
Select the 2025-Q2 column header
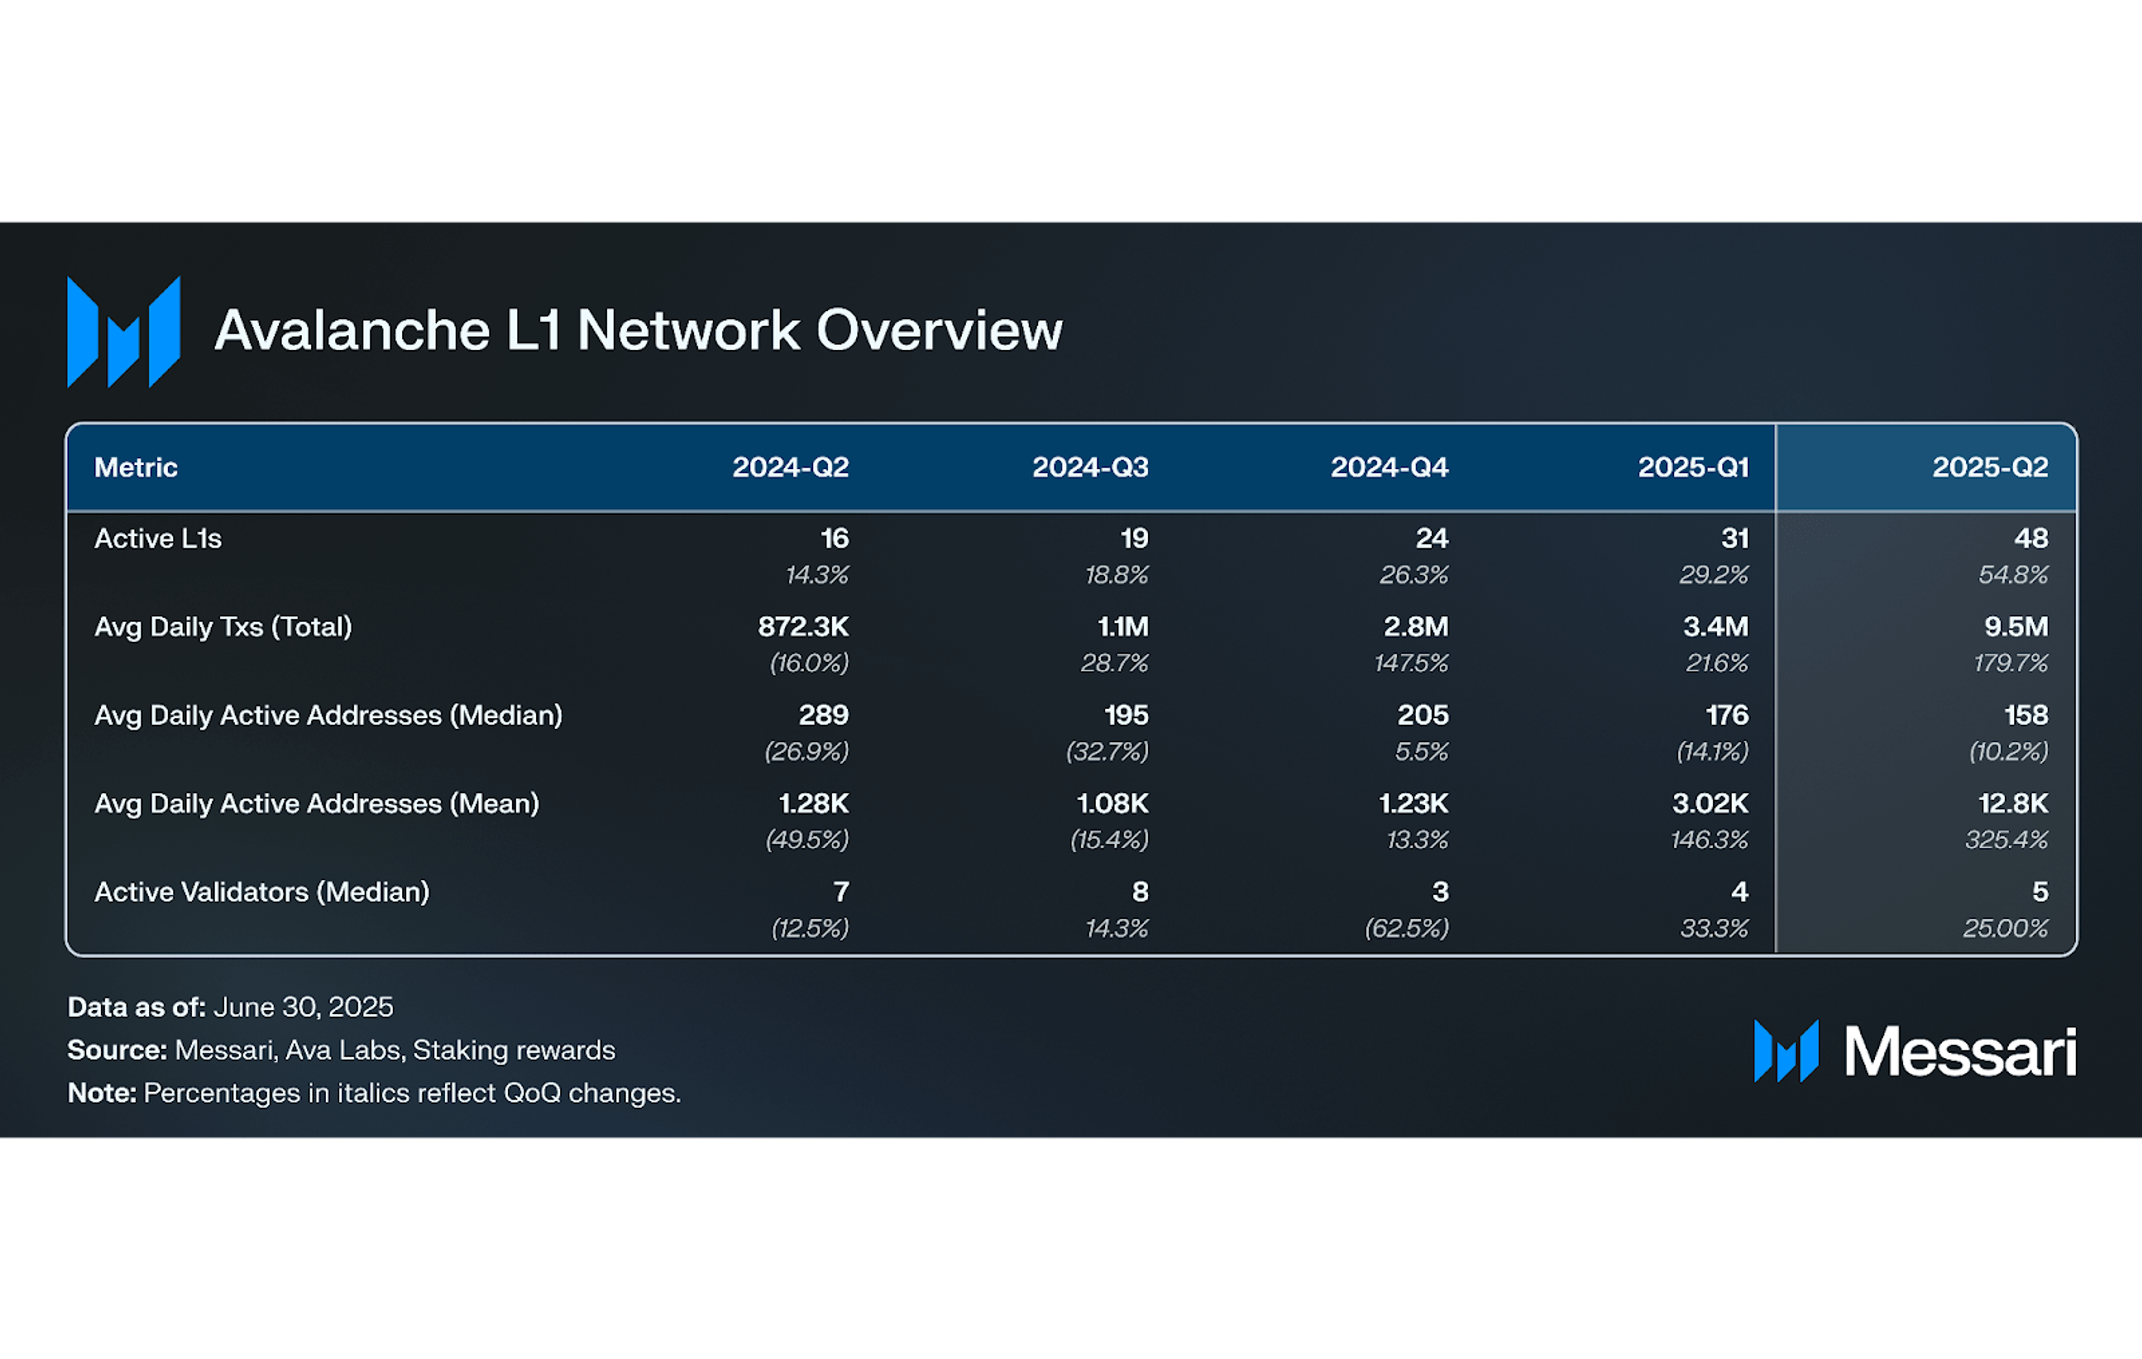coord(1989,467)
